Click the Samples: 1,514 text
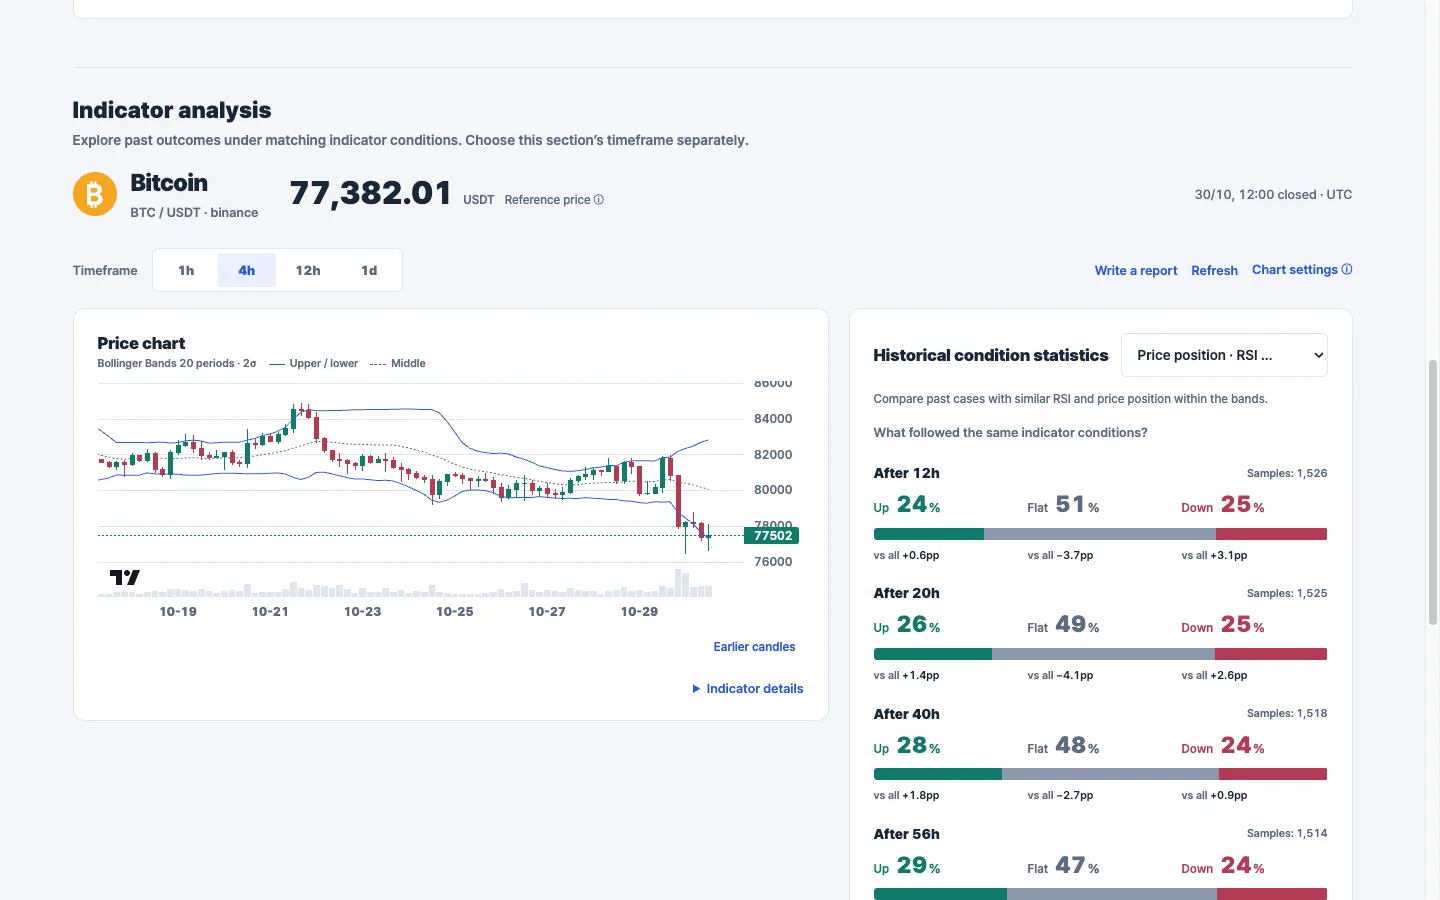Viewport: 1440px width, 900px height. point(1287,833)
